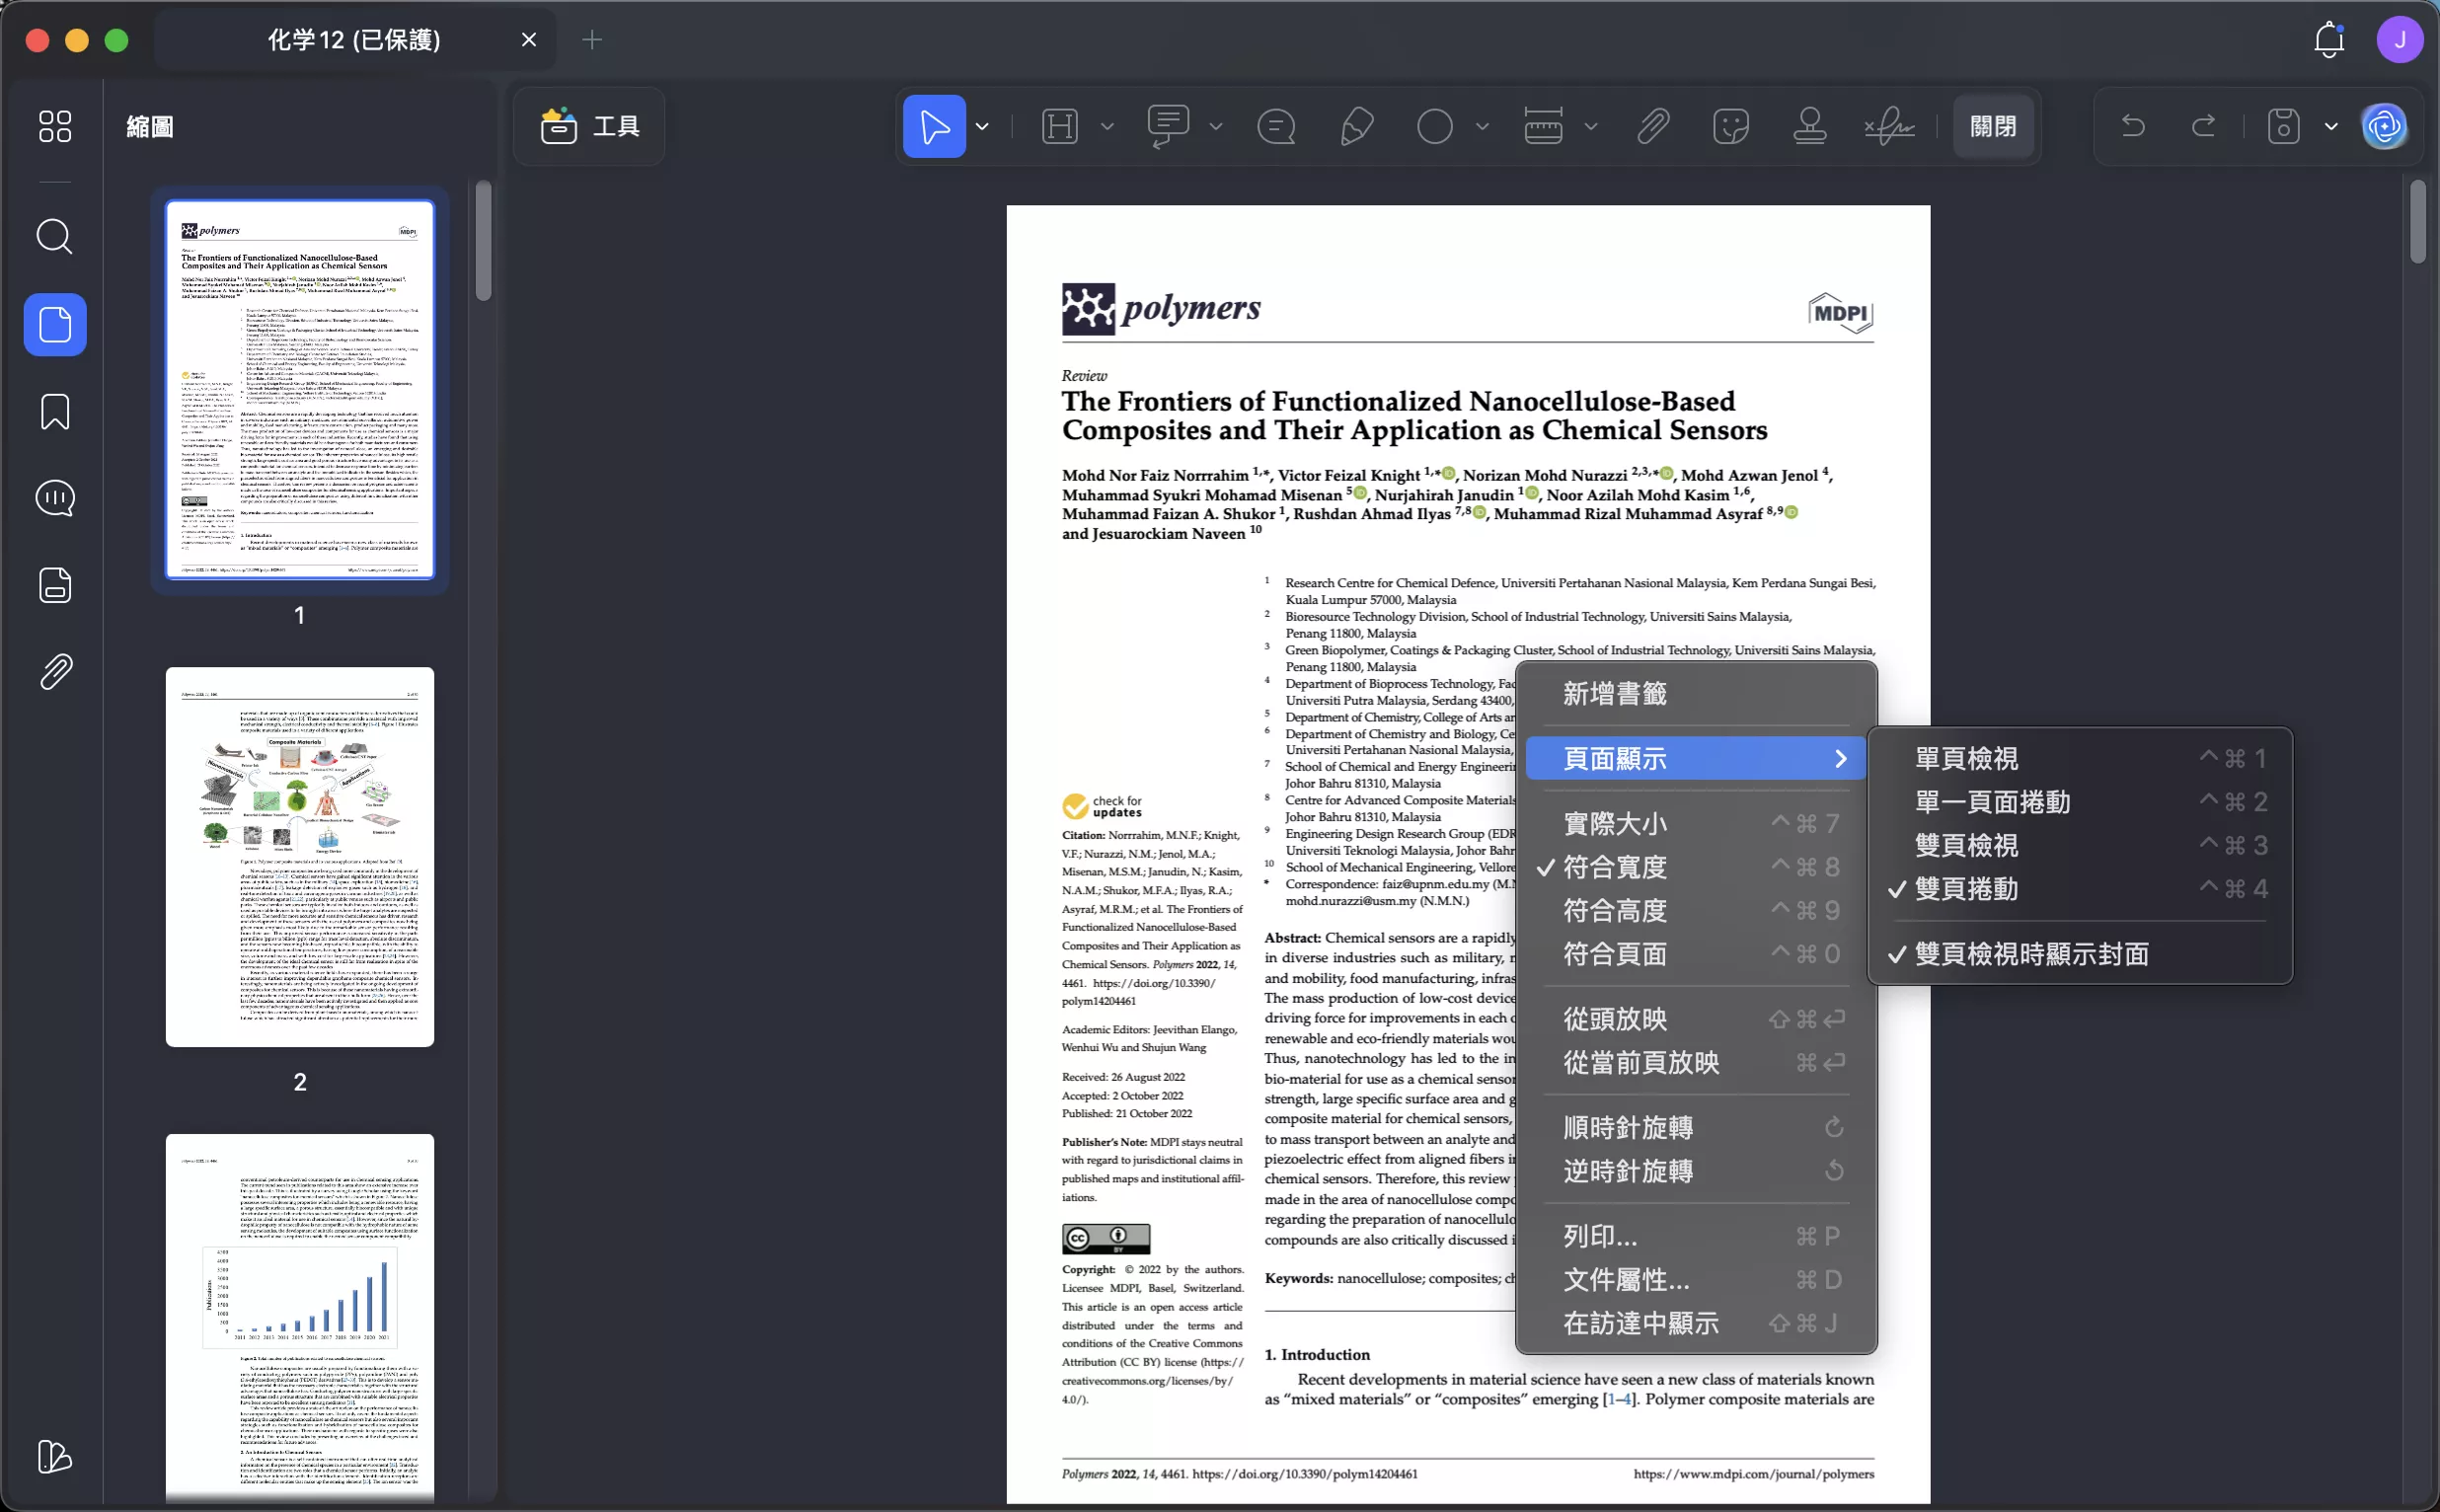Select page 2 thumbnail
This screenshot has height=1512, width=2440.
pos(300,857)
